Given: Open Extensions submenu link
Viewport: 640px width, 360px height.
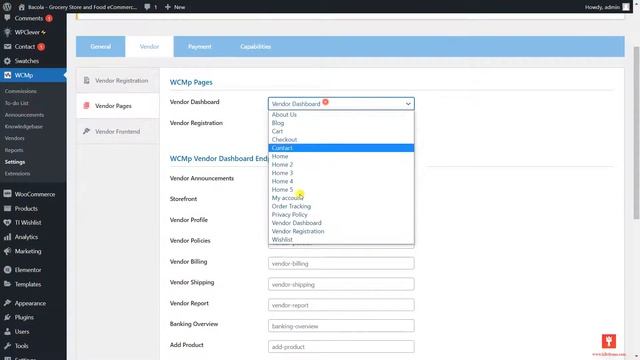Looking at the screenshot, I should click(x=18, y=173).
